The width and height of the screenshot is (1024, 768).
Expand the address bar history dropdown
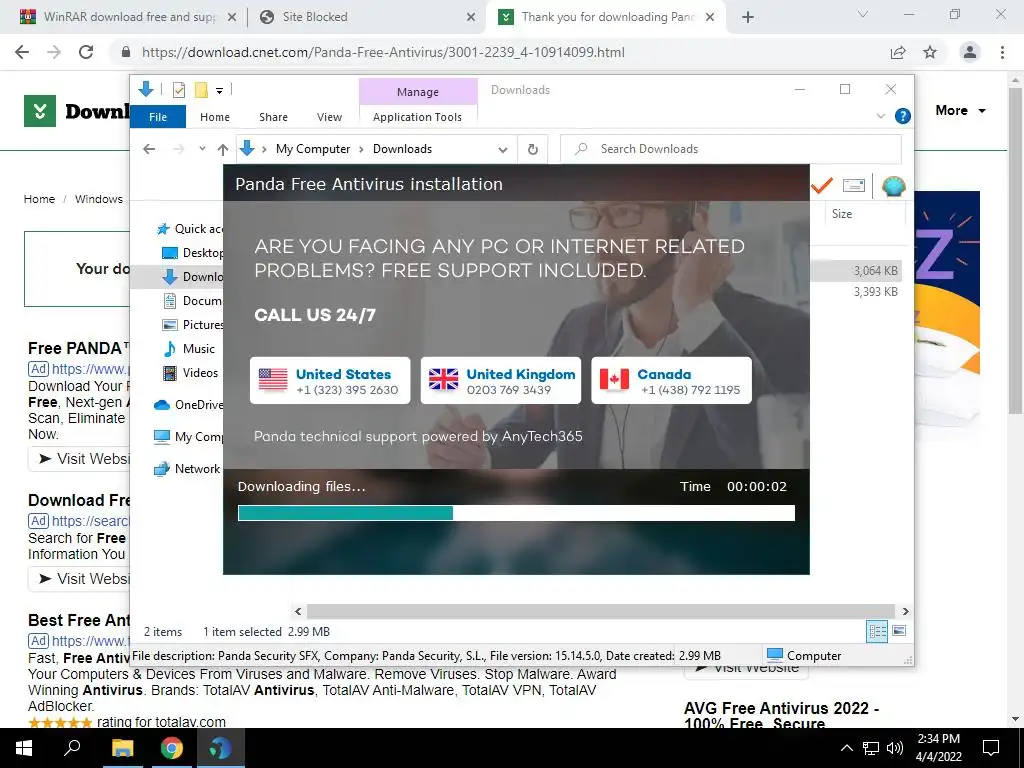coord(502,150)
